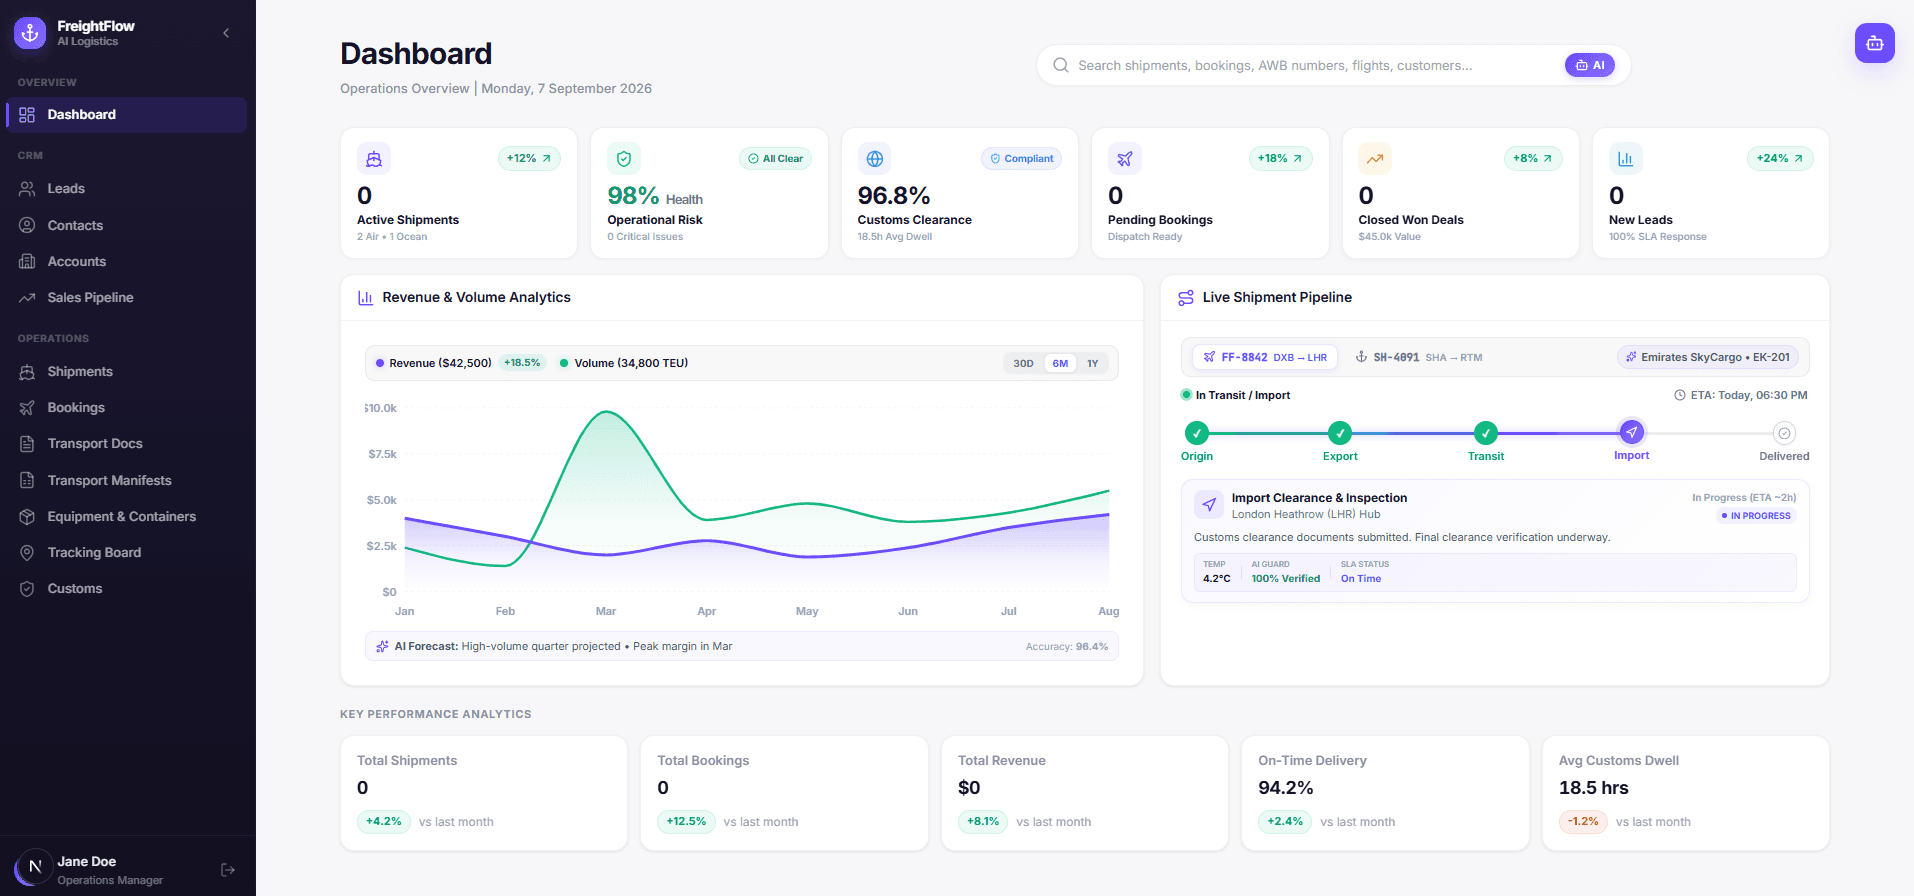Click the Operational Risk shield icon
The width and height of the screenshot is (1914, 896).
(624, 159)
